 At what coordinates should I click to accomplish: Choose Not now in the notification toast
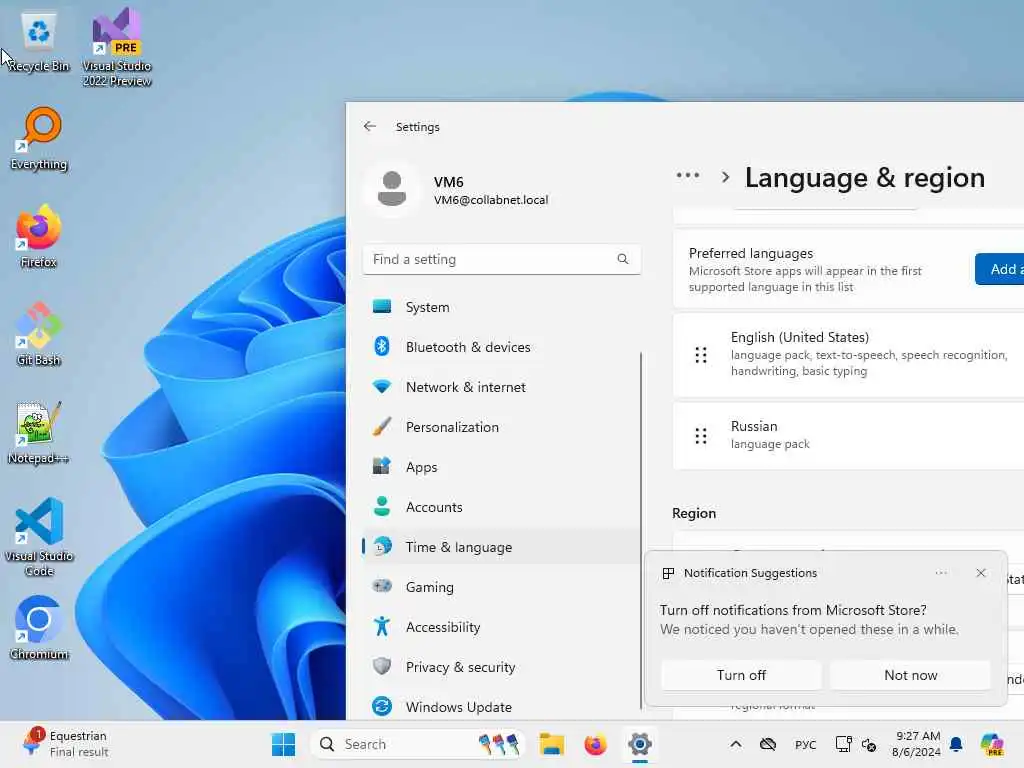click(910, 675)
